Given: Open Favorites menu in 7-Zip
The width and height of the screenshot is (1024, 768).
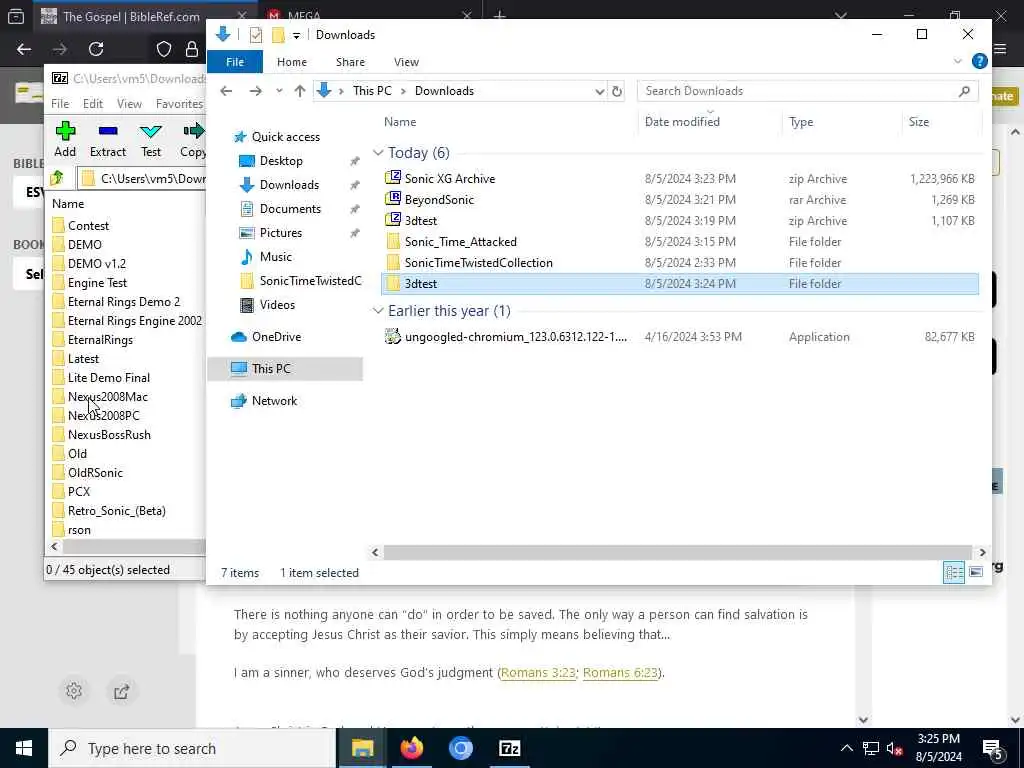Looking at the screenshot, I should pos(179,104).
